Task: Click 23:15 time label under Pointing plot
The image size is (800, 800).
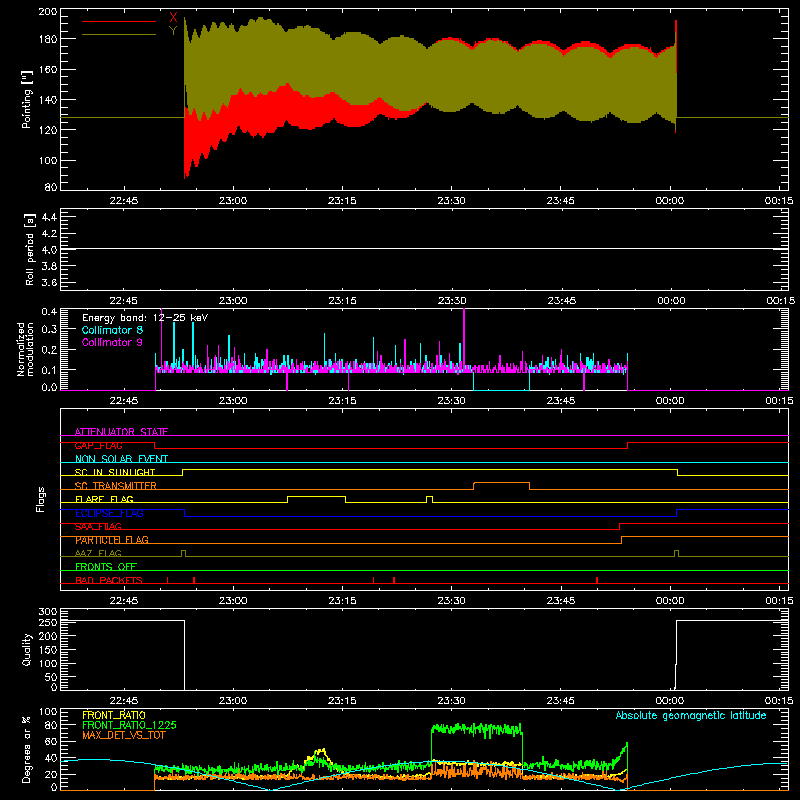Action: point(342,201)
